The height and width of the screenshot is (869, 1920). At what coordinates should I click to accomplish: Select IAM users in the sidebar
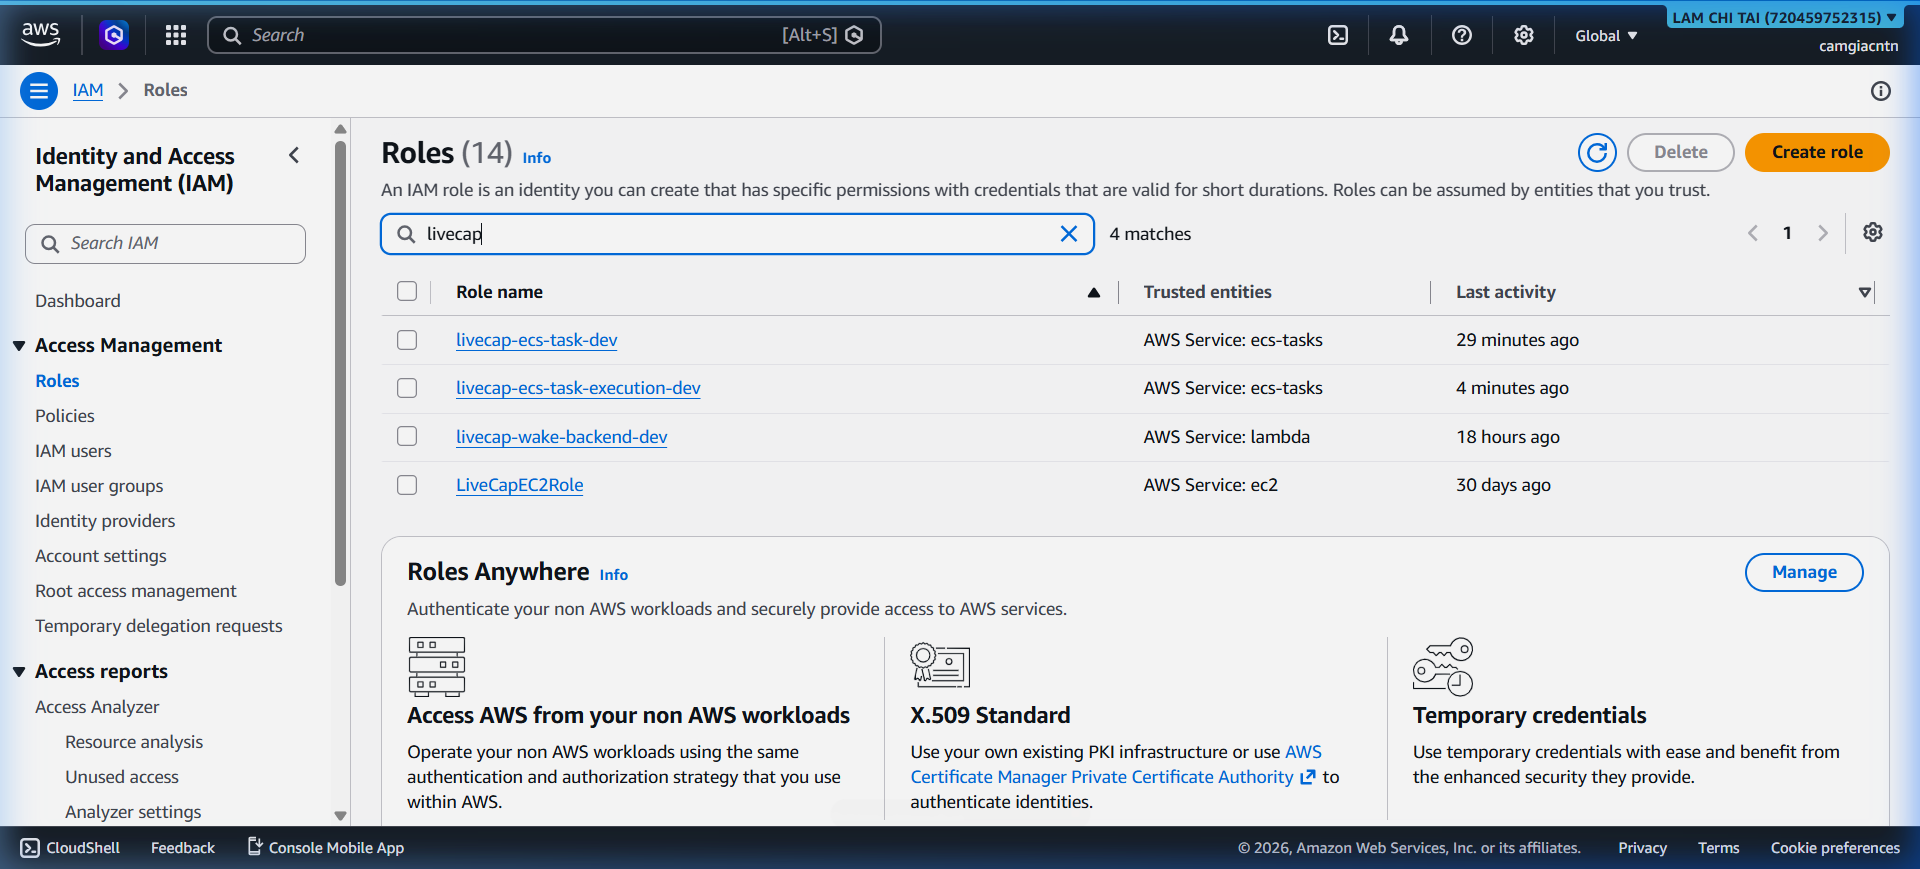tap(73, 451)
